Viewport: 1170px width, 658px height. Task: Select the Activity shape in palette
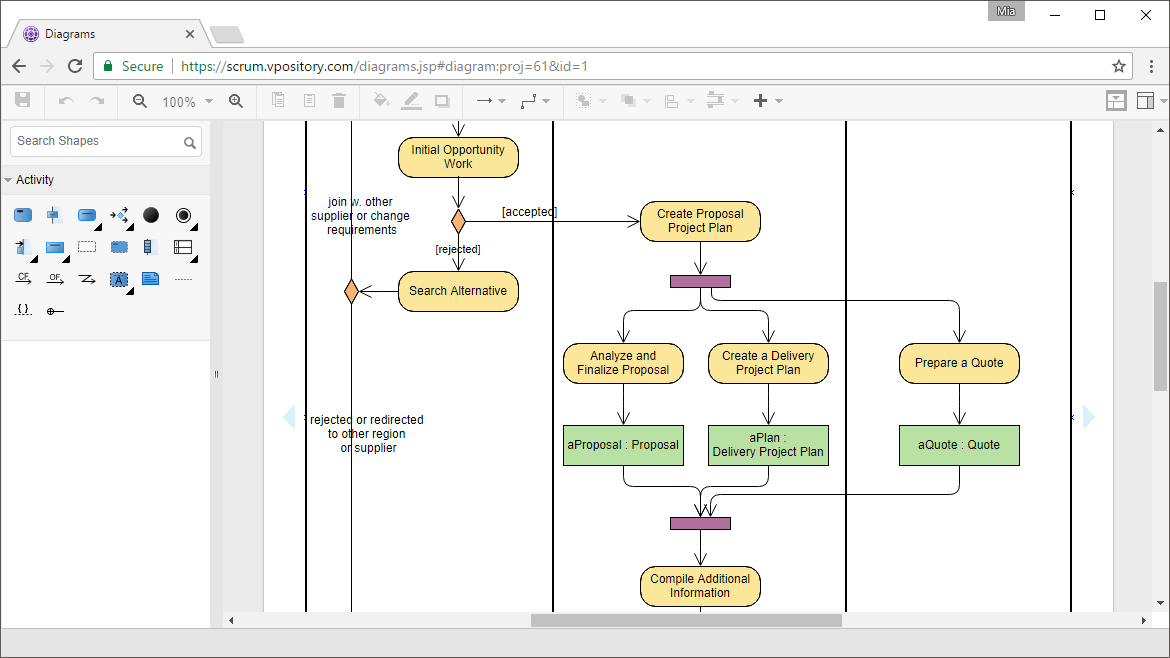(23, 216)
